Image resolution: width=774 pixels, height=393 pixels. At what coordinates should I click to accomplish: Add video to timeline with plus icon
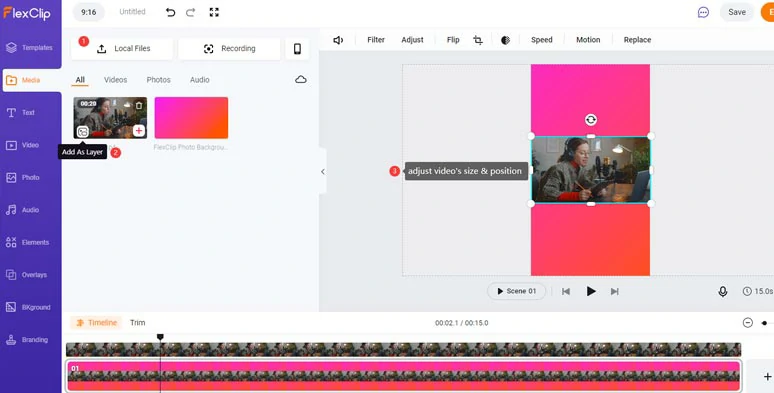(139, 130)
